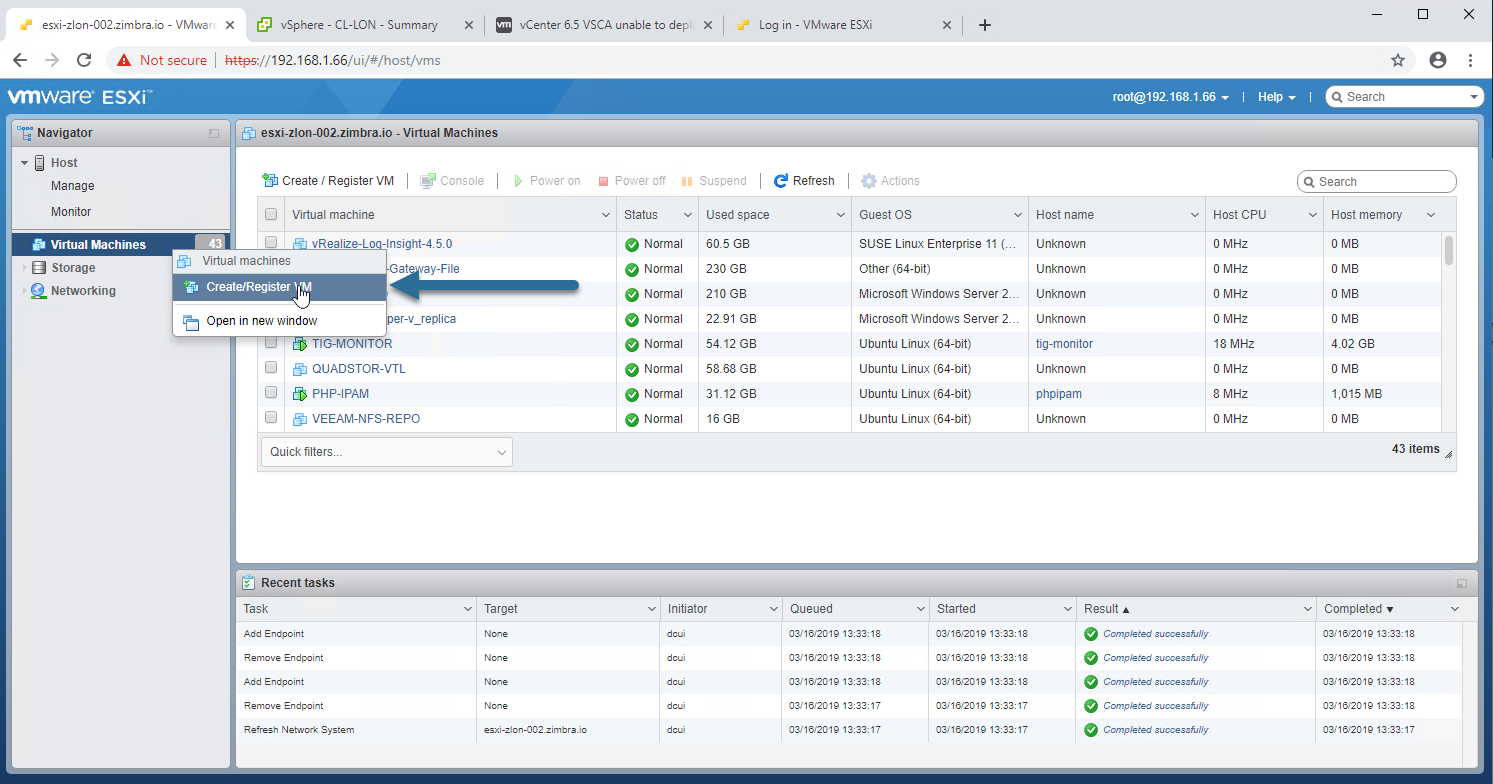
Task: Open the root@192.168.1.66 user dropdown
Action: coord(1171,97)
